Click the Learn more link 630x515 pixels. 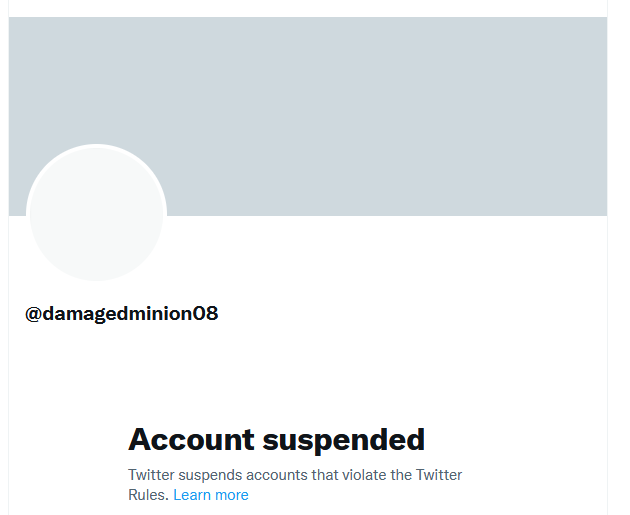click(x=211, y=495)
